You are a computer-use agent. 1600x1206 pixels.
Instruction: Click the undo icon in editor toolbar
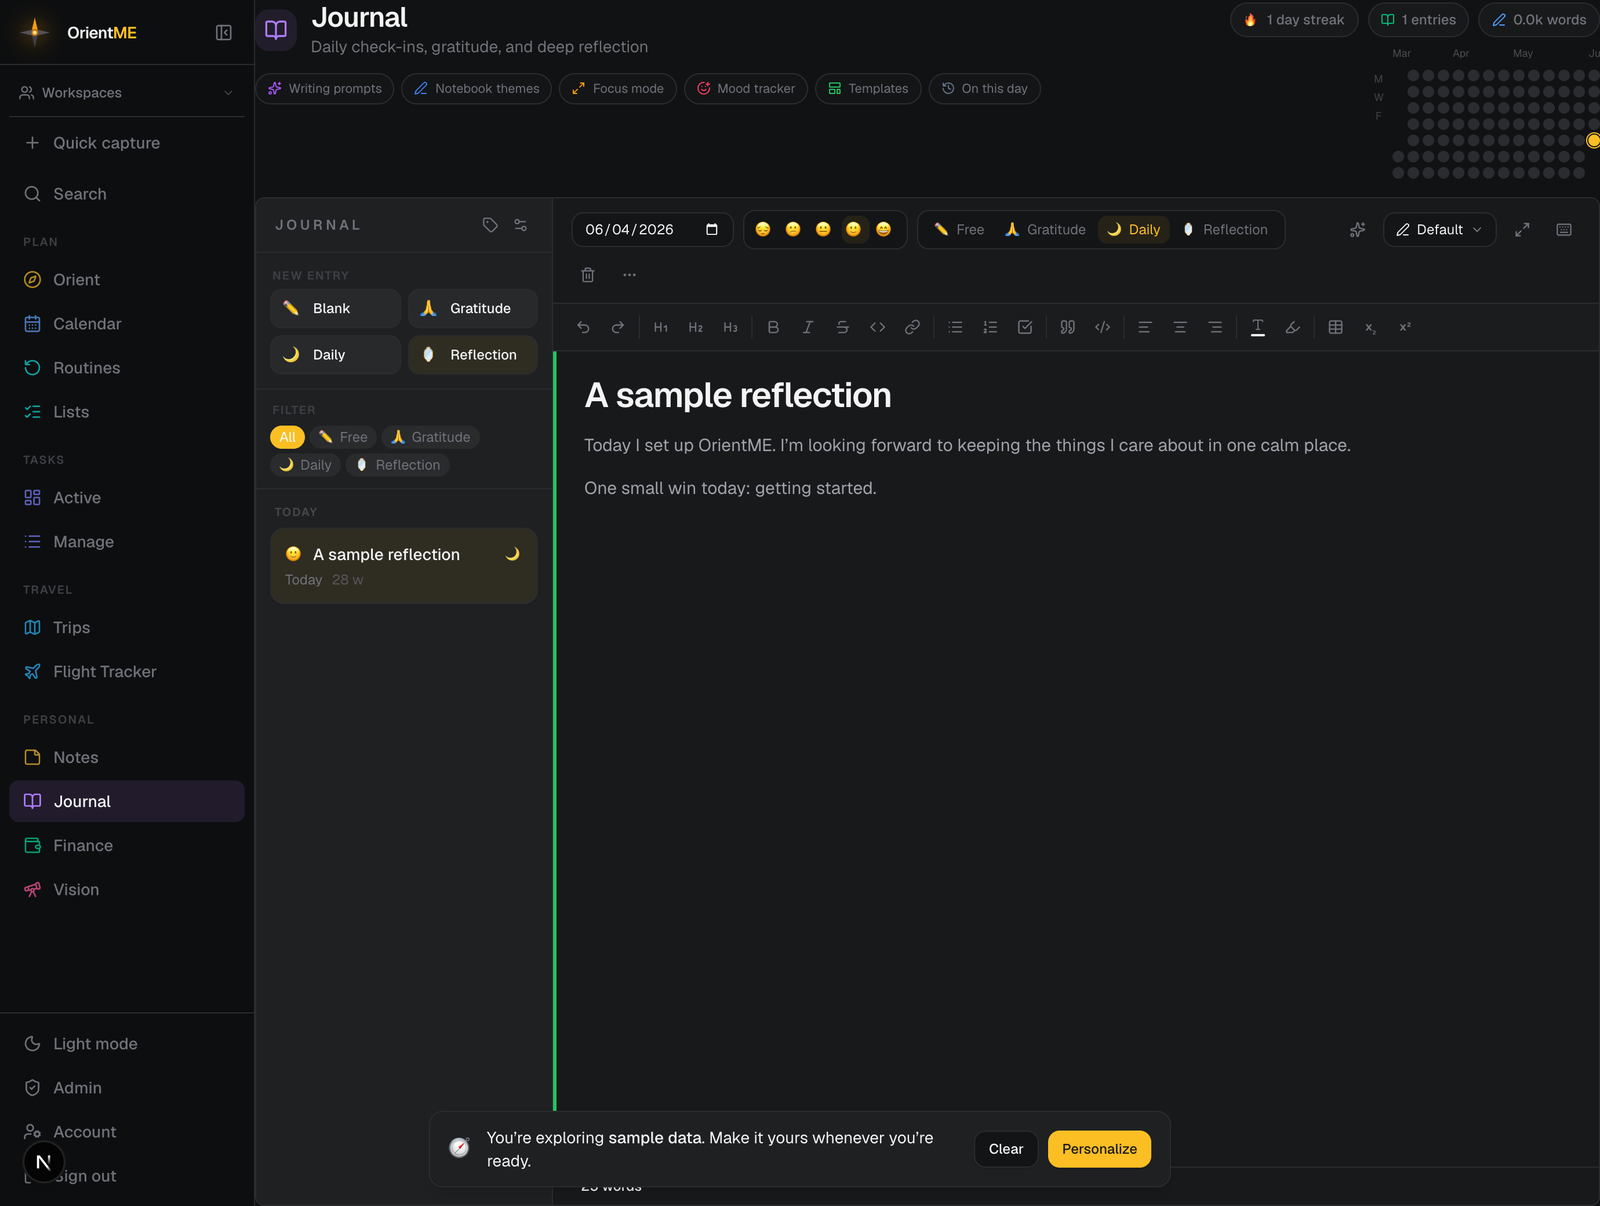tap(584, 327)
